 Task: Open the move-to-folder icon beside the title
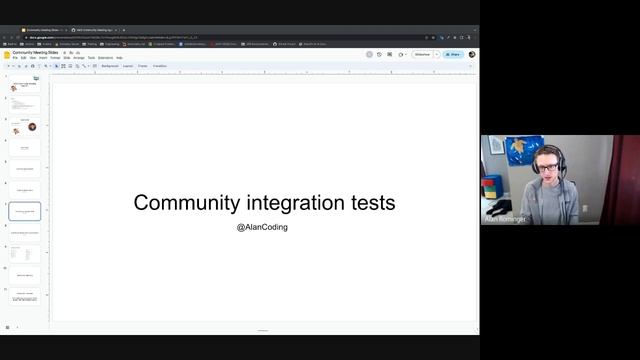pos(71,53)
